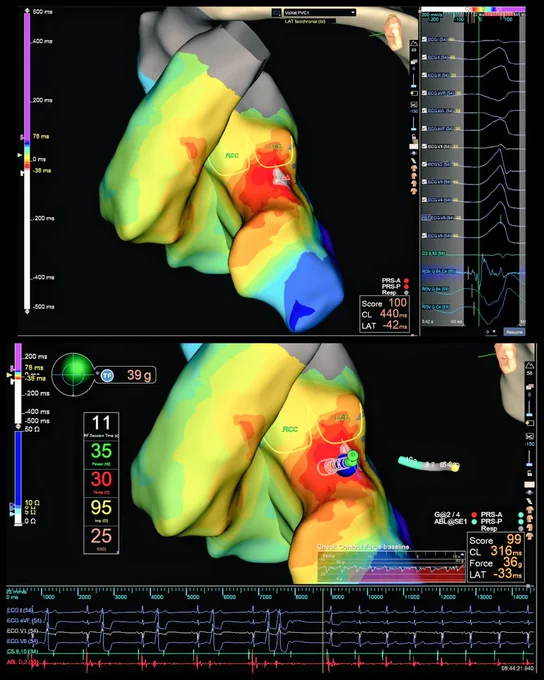Click the eye view icon in lower toolbar
The height and width of the screenshot is (680, 544).
tap(529, 493)
